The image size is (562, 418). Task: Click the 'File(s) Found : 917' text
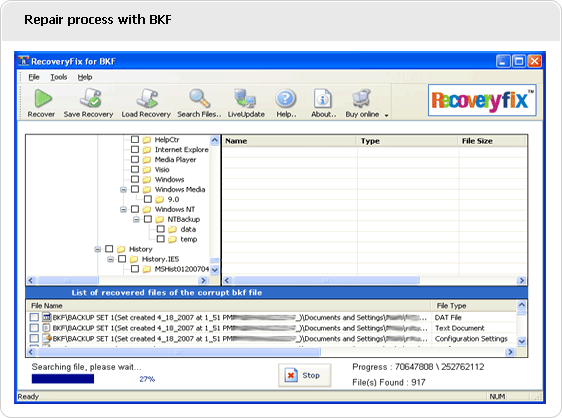click(389, 383)
